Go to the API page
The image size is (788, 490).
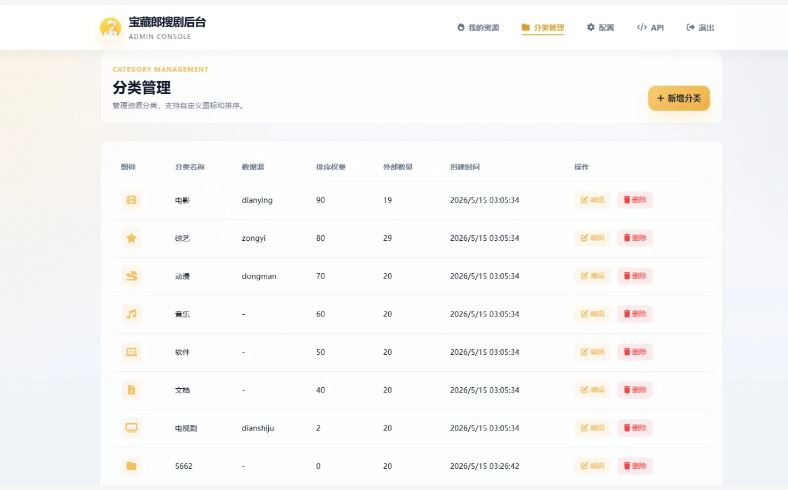tap(650, 27)
